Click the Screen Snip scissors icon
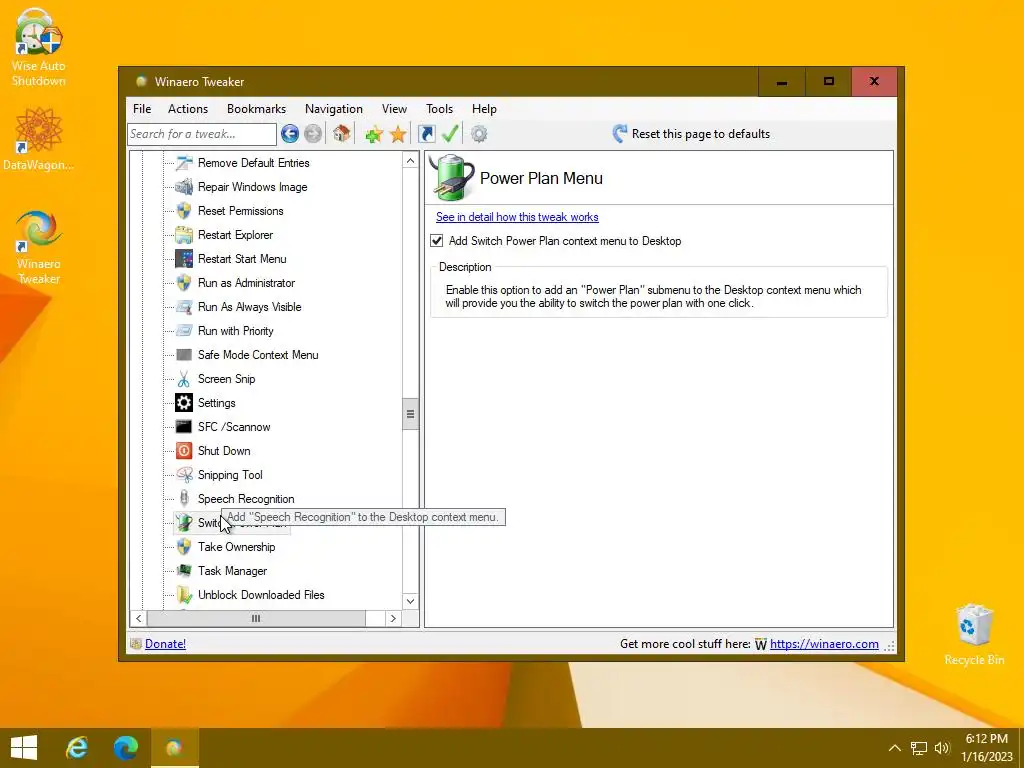 [184, 379]
